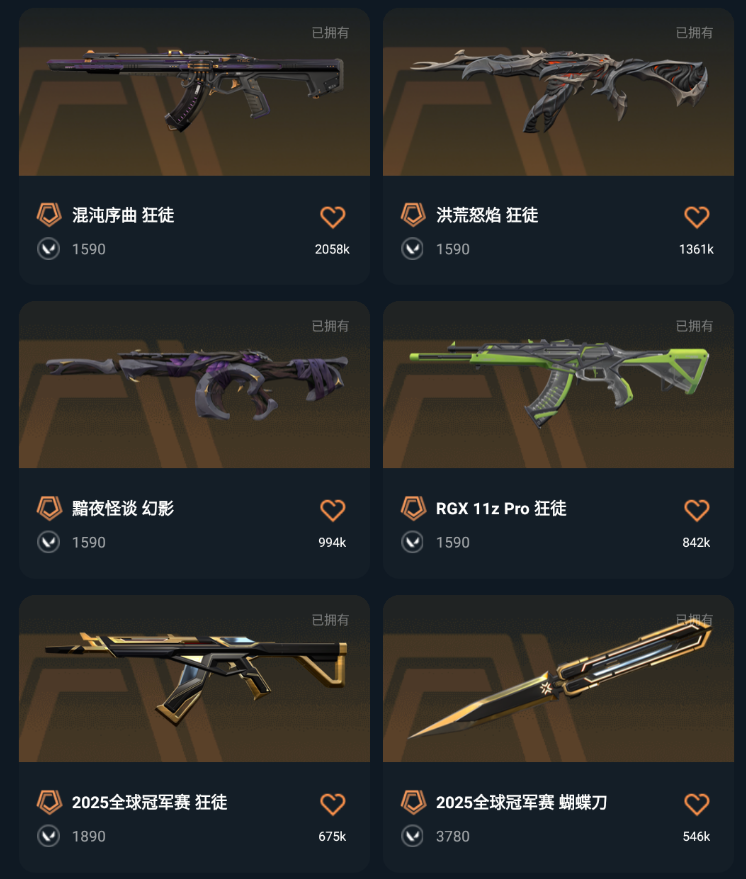Click tier badge icon beside 洪荒怒焰 狂徒

414,215
